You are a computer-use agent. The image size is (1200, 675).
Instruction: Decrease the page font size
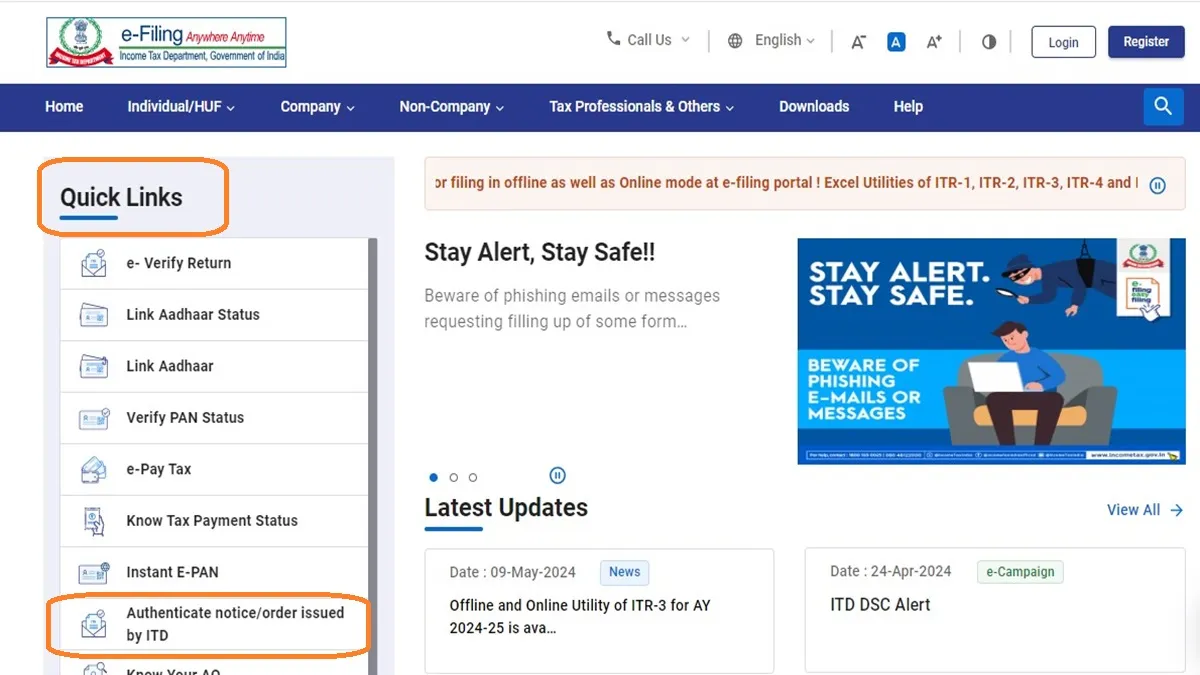(858, 42)
